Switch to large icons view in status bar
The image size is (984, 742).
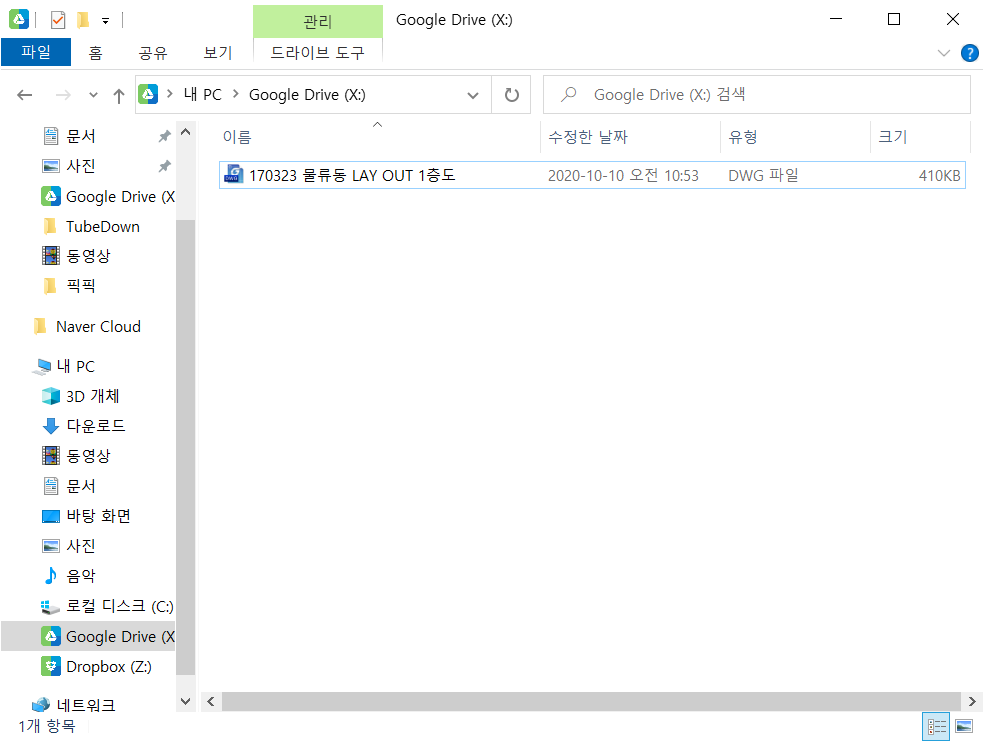click(965, 726)
